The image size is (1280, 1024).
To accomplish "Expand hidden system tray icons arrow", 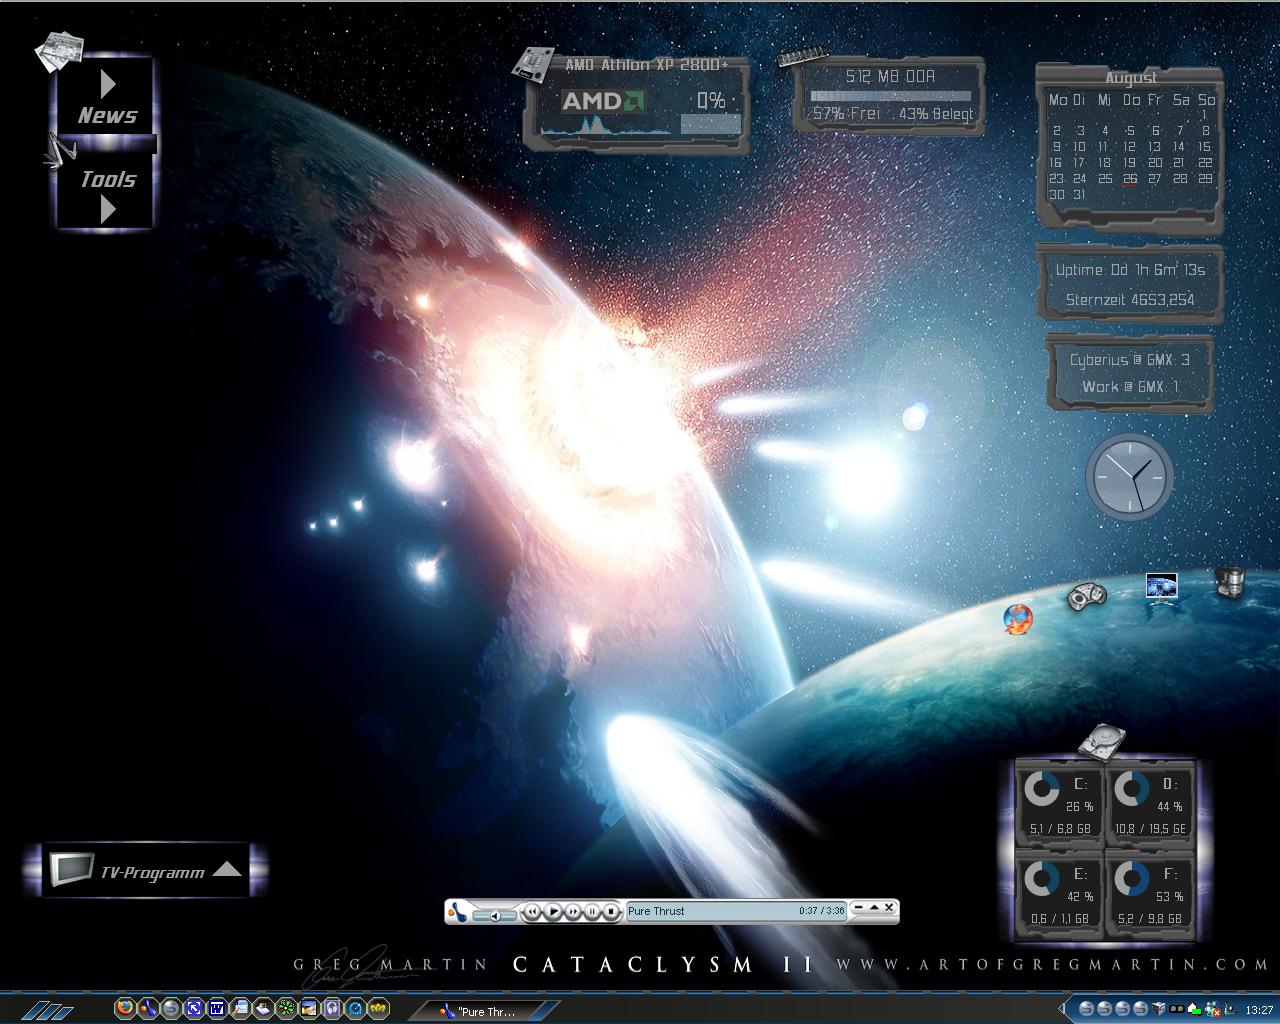I will click(1062, 1009).
